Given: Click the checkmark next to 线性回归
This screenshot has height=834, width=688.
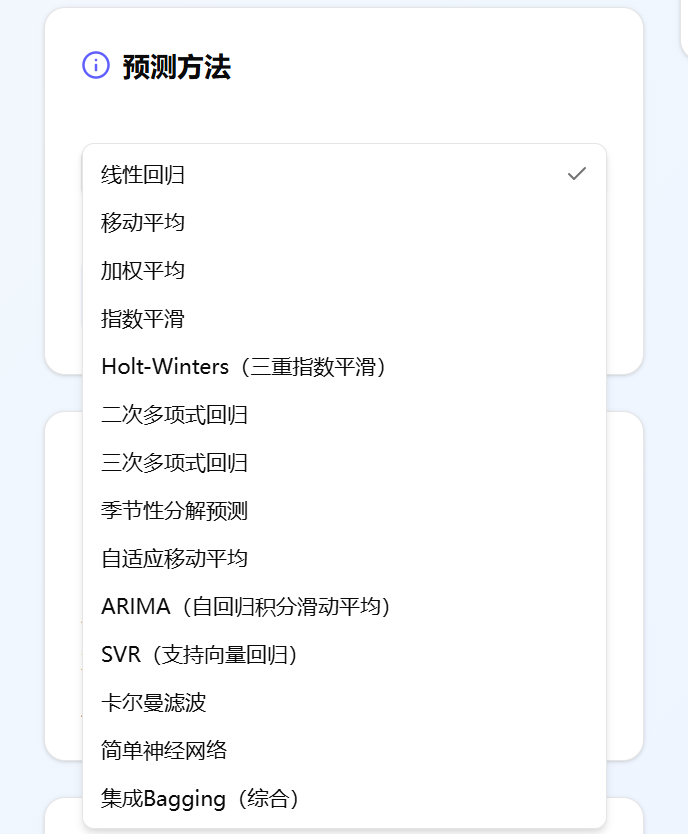Looking at the screenshot, I should click(x=576, y=174).
